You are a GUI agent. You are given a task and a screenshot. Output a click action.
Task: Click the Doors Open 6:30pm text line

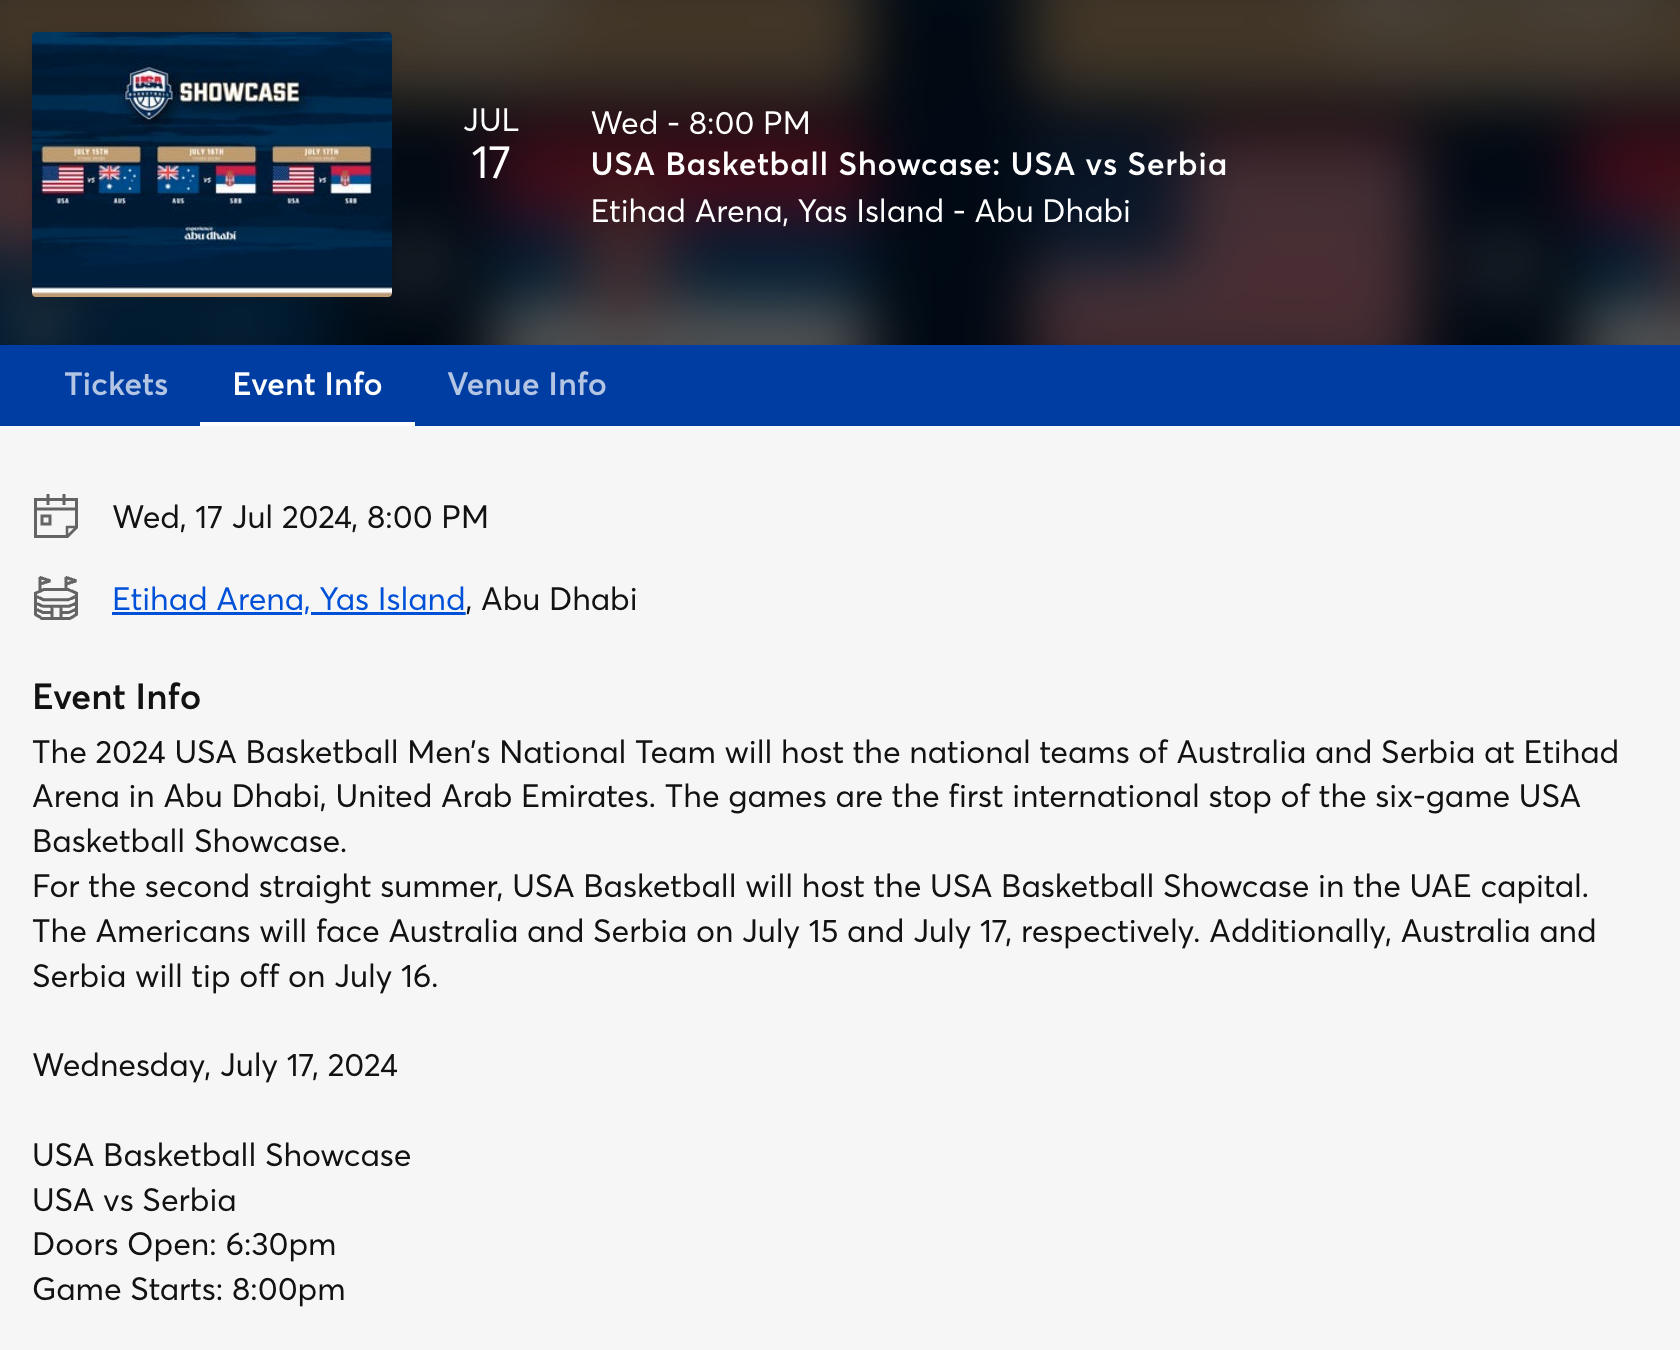pos(184,1243)
